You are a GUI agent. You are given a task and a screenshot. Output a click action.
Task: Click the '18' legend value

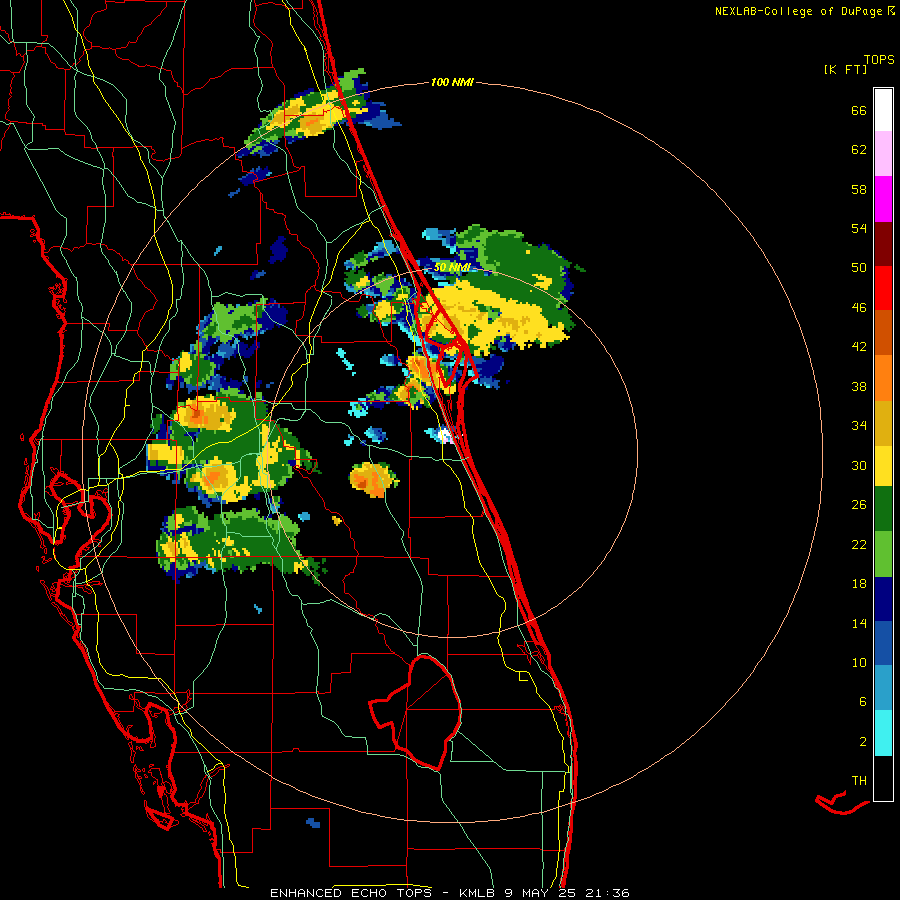tap(859, 584)
